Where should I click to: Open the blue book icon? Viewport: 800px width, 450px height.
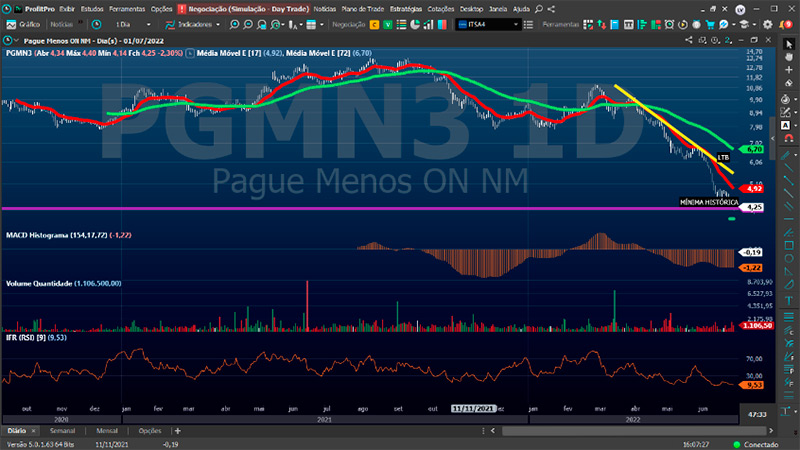[x=615, y=24]
